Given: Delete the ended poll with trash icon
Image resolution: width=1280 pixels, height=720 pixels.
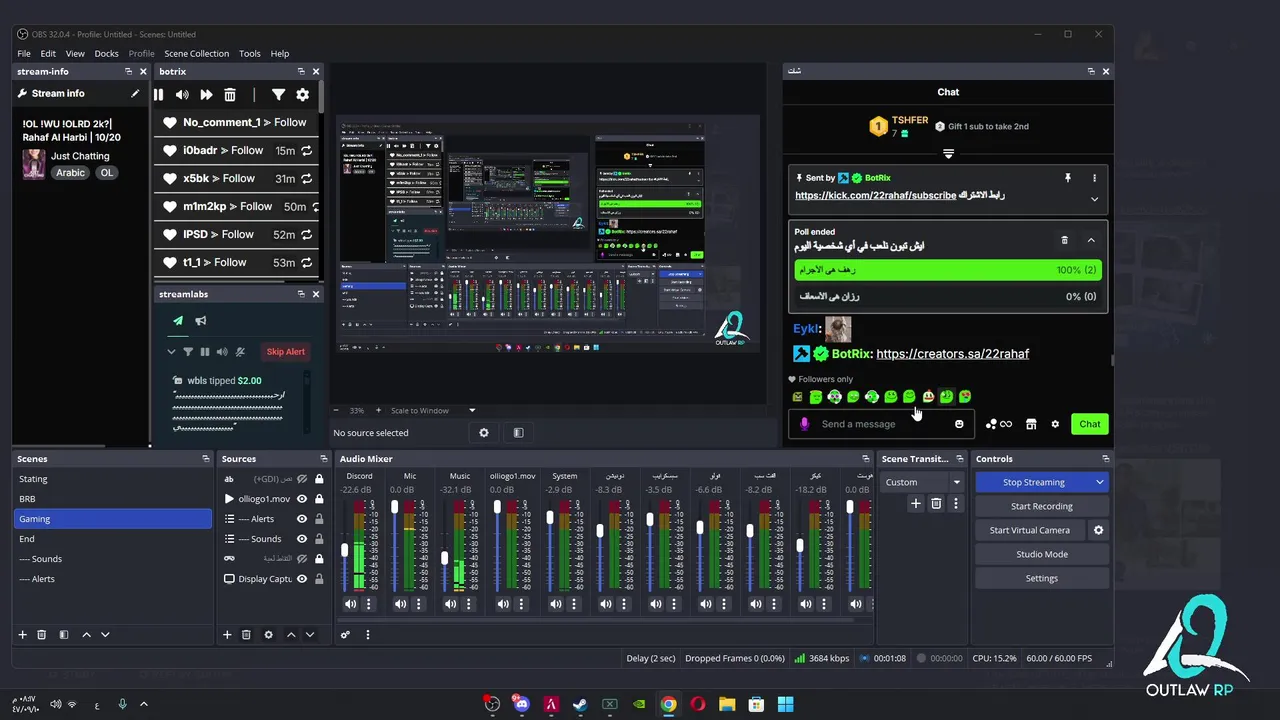Looking at the screenshot, I should (1064, 240).
